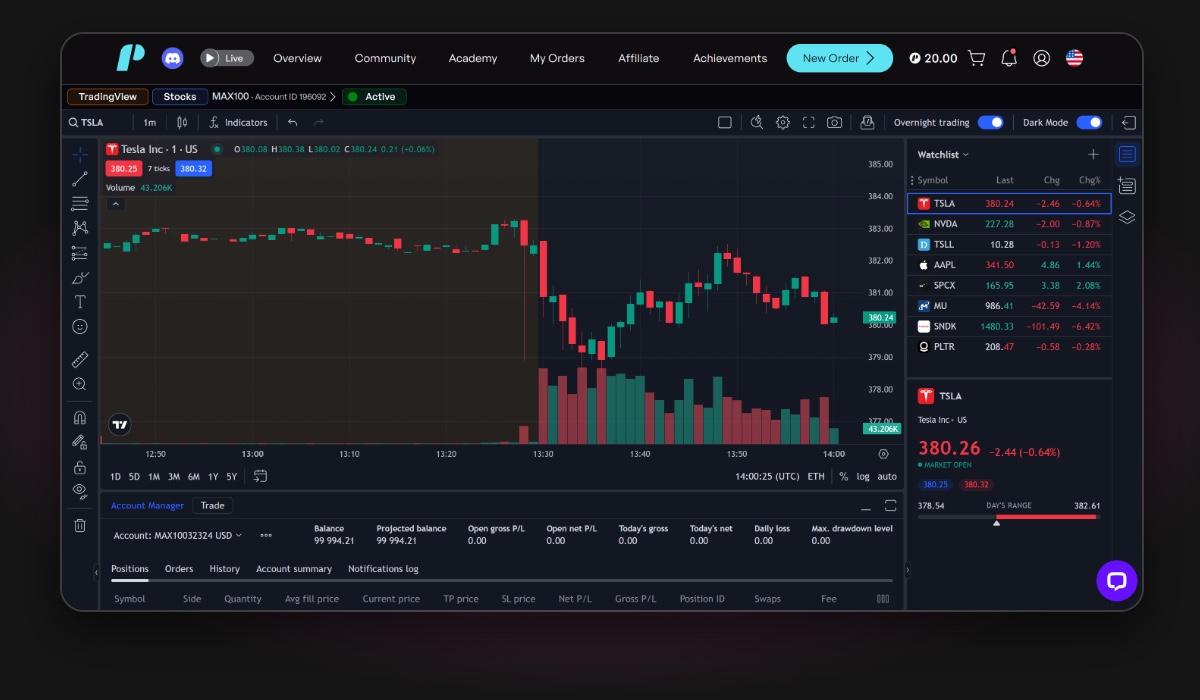The height and width of the screenshot is (700, 1200).
Task: Open the US flag language selector
Action: pos(1074,58)
